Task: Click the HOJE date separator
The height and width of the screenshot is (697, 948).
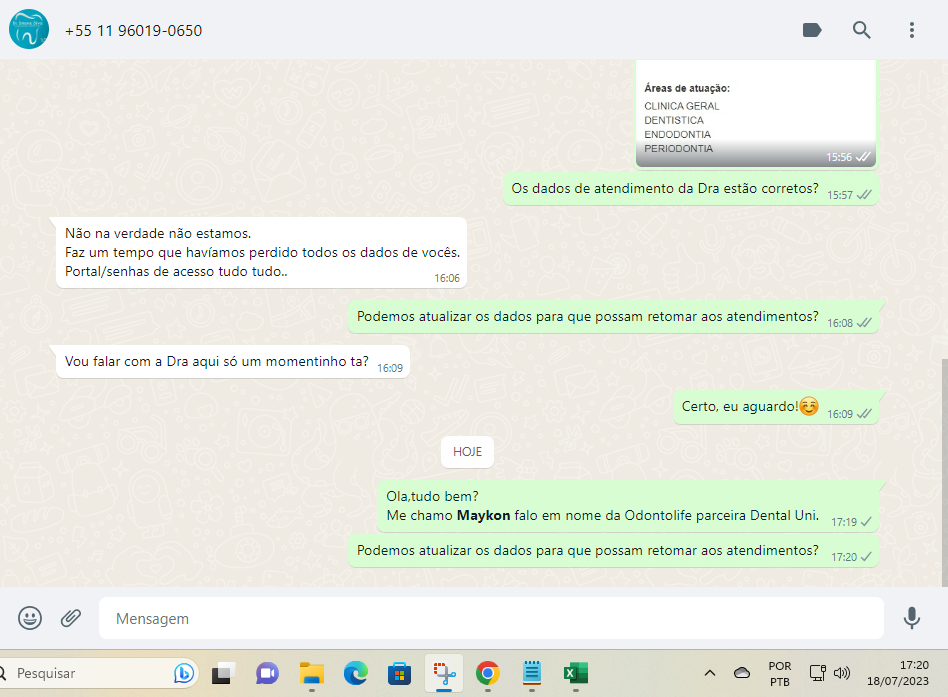Action: 467,452
